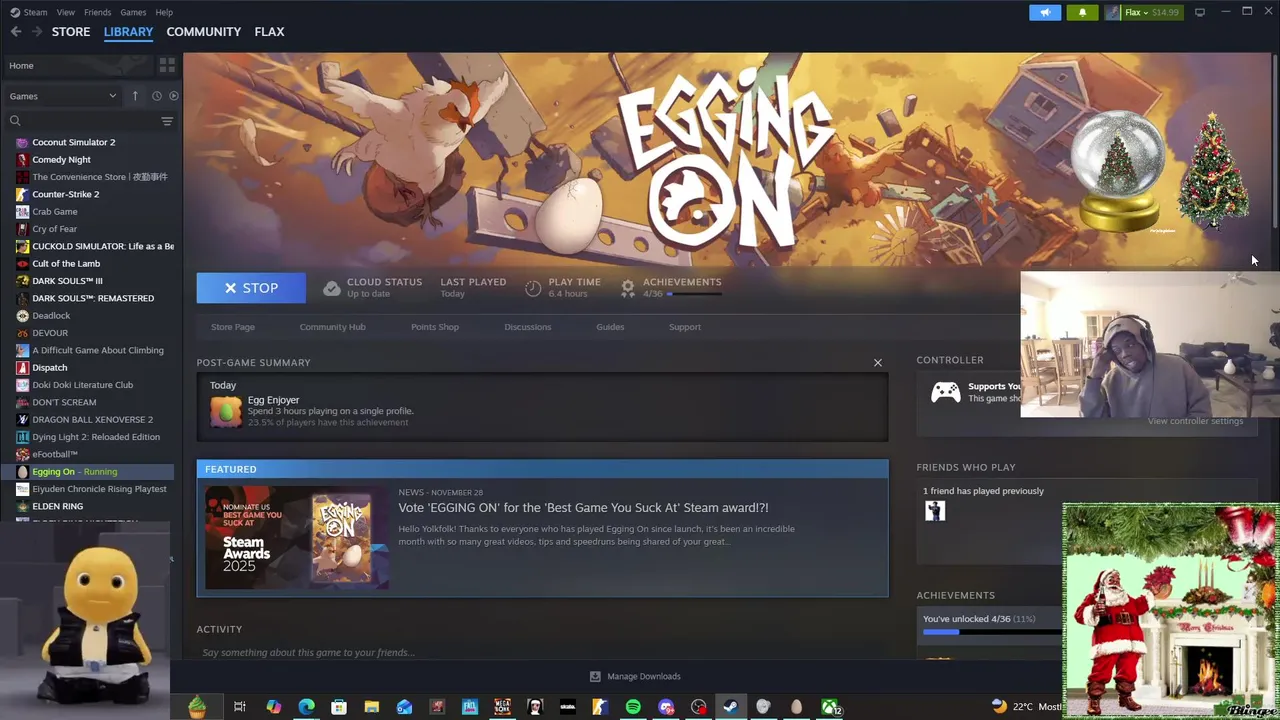Image resolution: width=1280 pixels, height=720 pixels.
Task: Select Deadlock in the game list
Action: [x=51, y=315]
